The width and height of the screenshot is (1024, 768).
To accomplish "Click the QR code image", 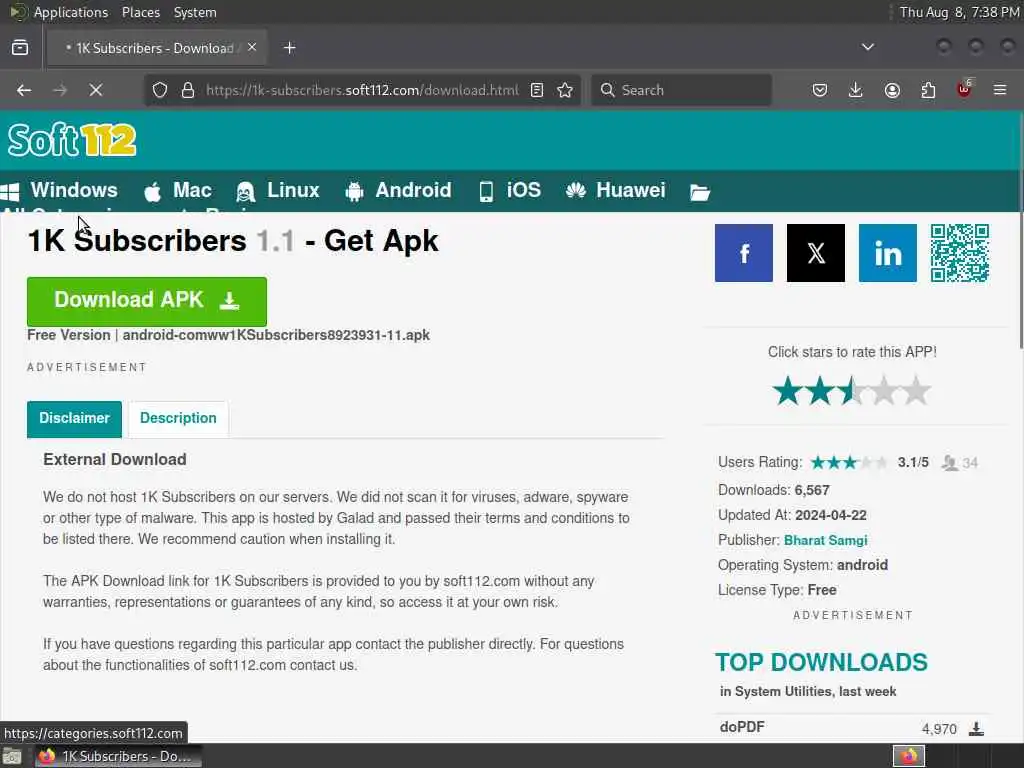I will [960, 253].
